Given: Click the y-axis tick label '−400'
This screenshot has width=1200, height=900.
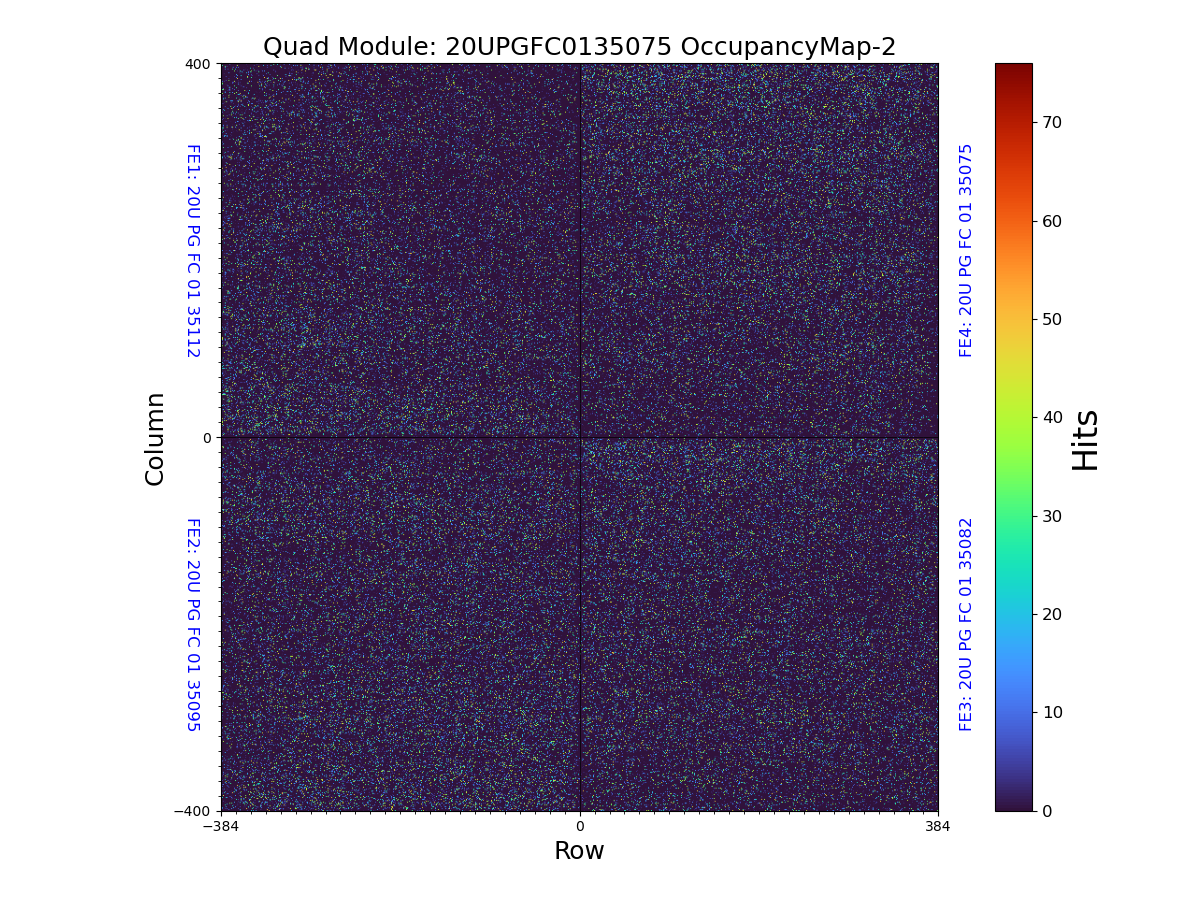Looking at the screenshot, I should 193,811.
